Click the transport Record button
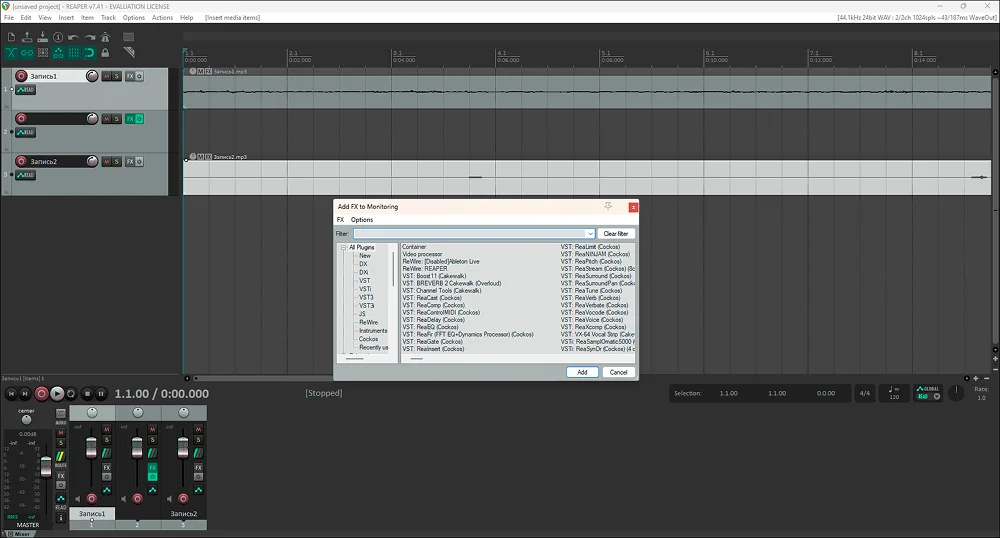 pyautogui.click(x=41, y=394)
